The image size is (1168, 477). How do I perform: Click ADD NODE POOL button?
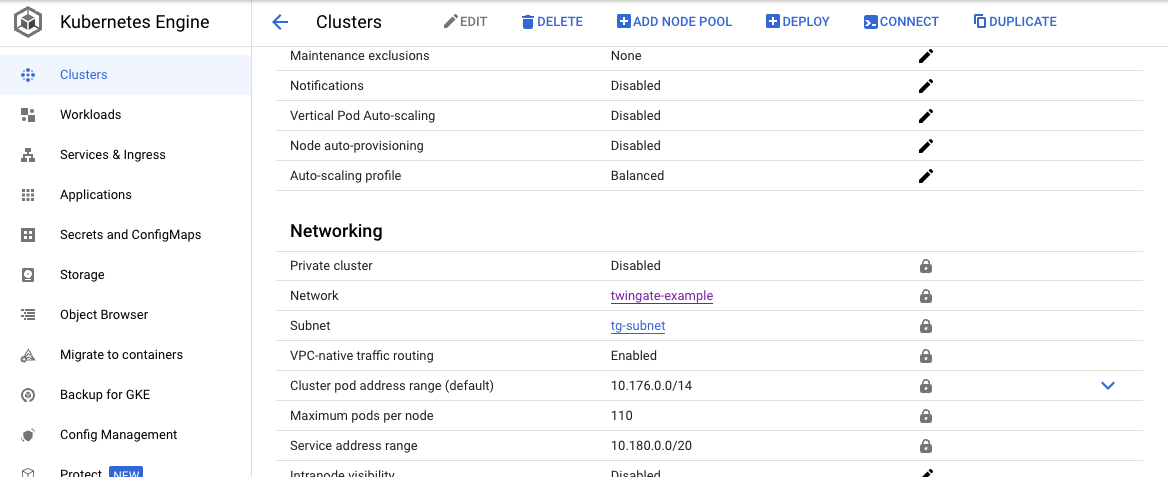(x=675, y=22)
